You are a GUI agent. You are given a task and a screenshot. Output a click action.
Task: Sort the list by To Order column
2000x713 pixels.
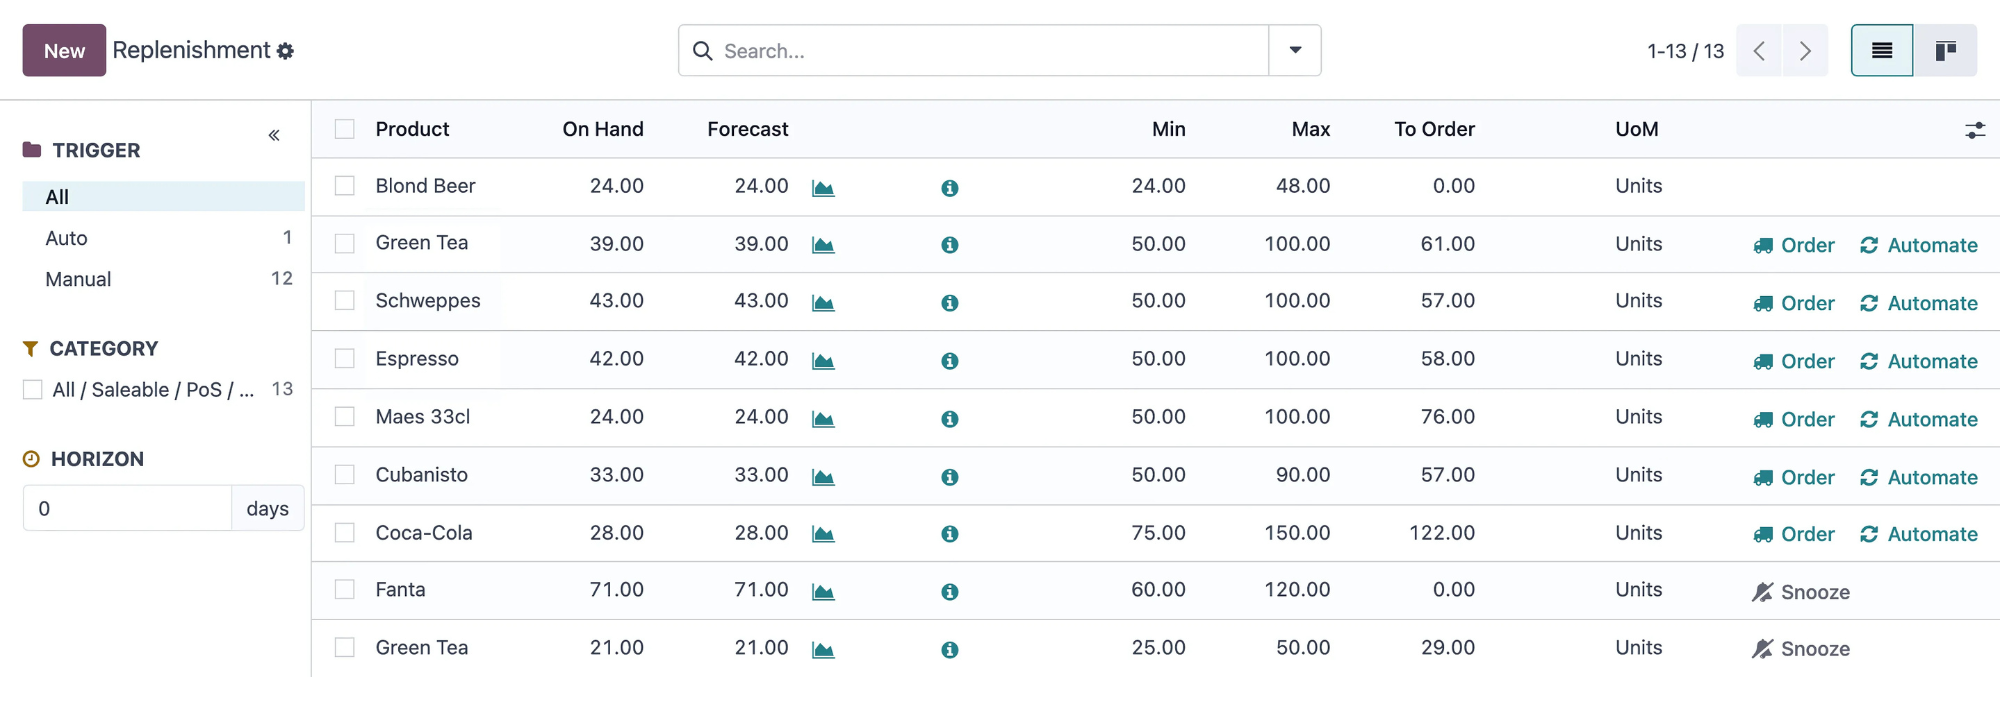tap(1434, 129)
